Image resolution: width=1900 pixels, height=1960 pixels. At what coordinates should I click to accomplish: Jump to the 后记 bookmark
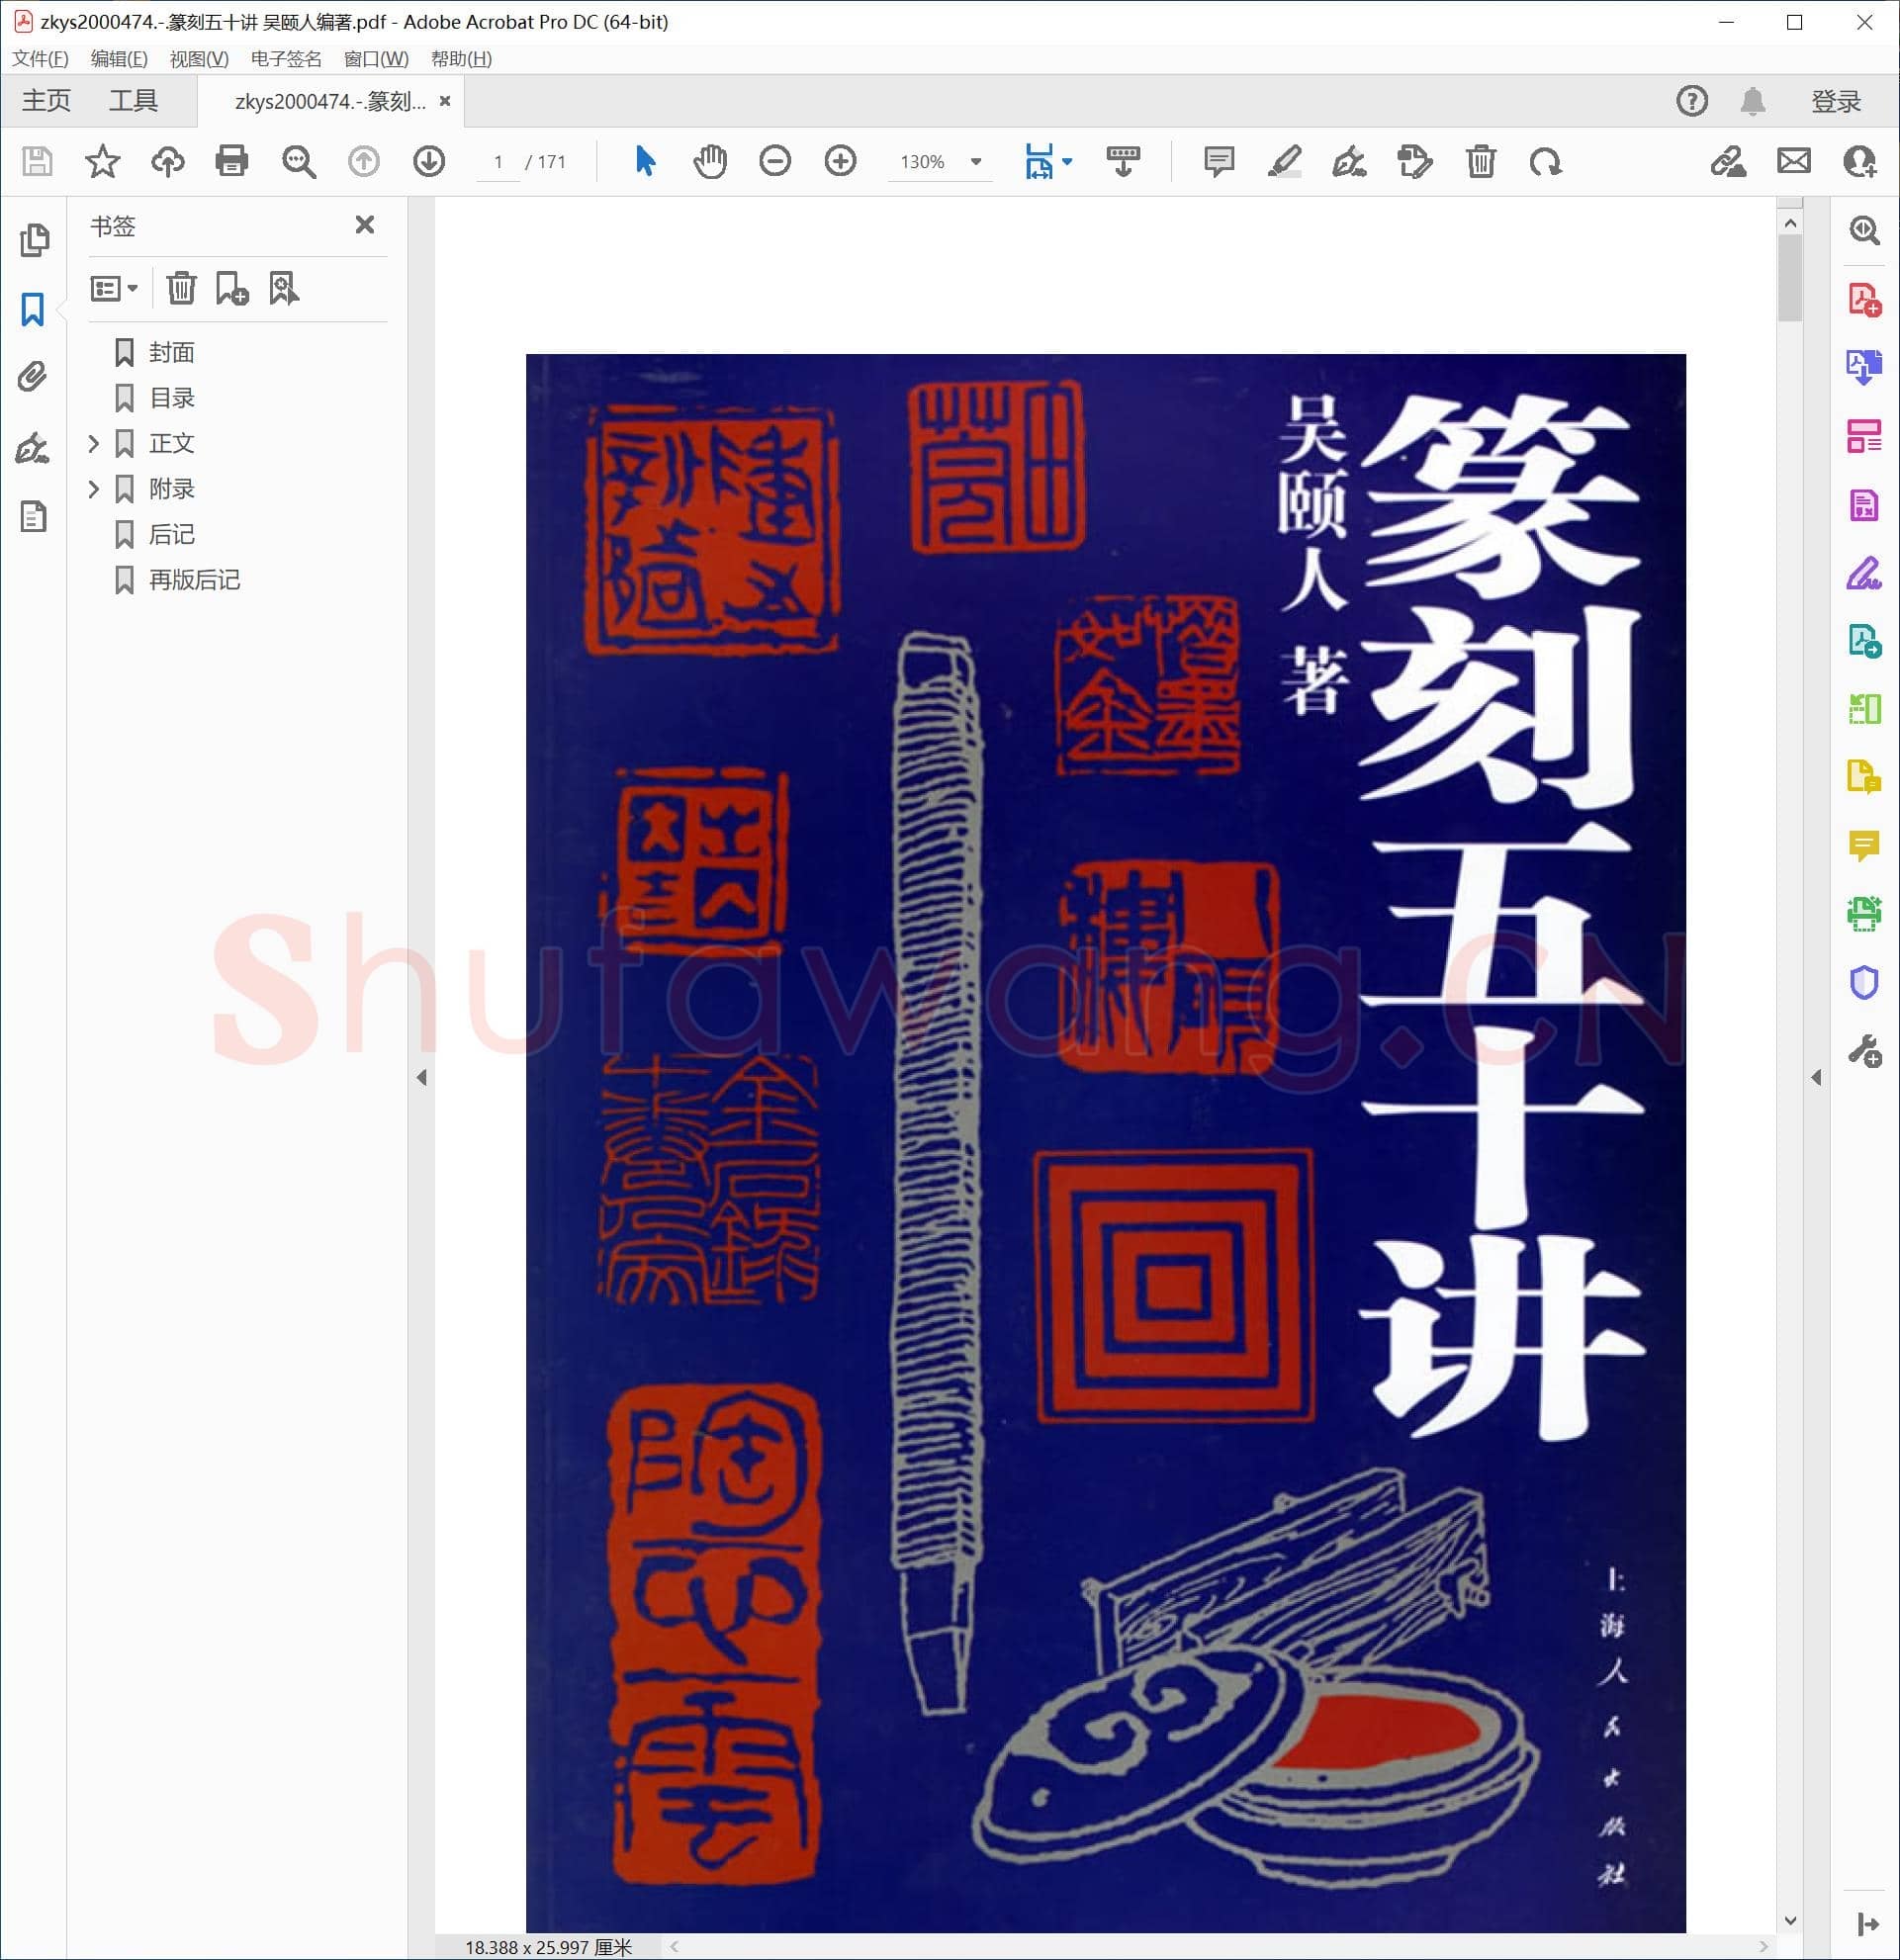[x=171, y=535]
